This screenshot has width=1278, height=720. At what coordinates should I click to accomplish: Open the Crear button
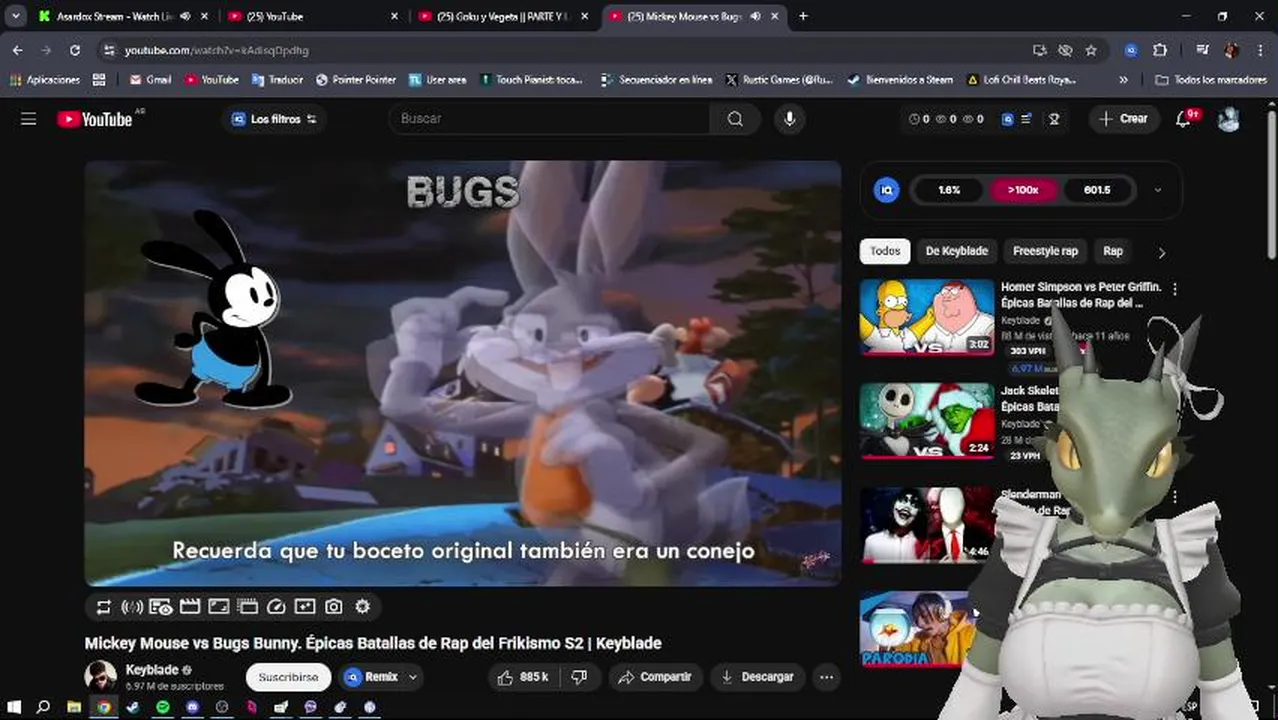coord(1124,119)
